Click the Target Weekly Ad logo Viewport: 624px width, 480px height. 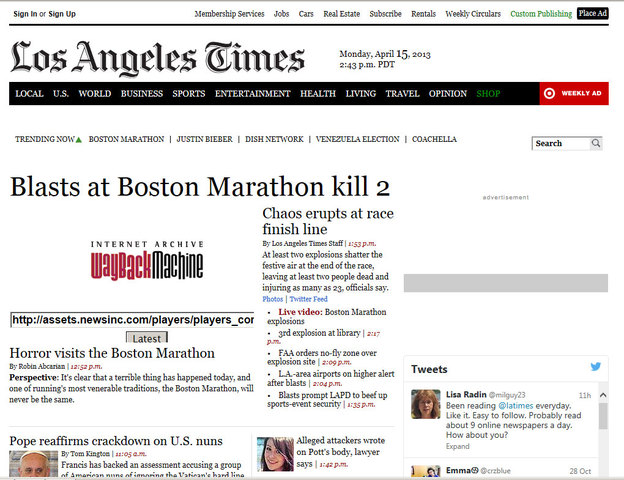point(574,94)
